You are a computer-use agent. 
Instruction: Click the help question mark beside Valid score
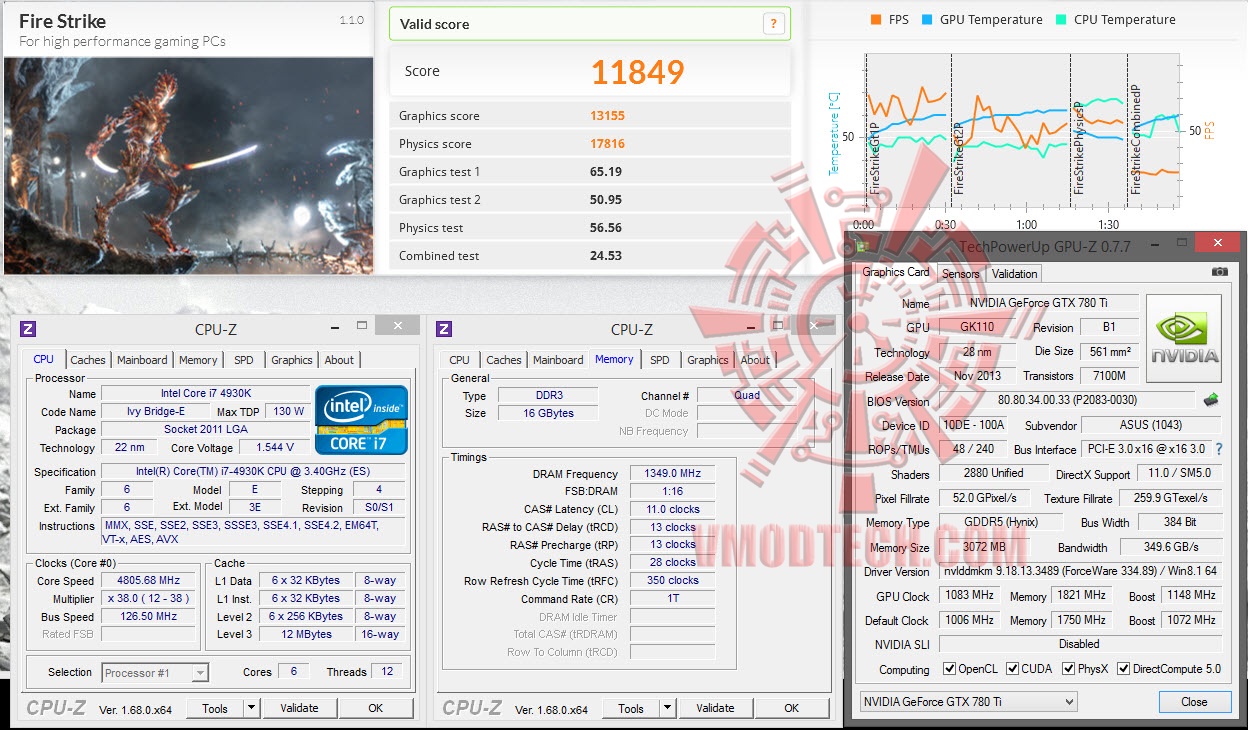(x=772, y=24)
